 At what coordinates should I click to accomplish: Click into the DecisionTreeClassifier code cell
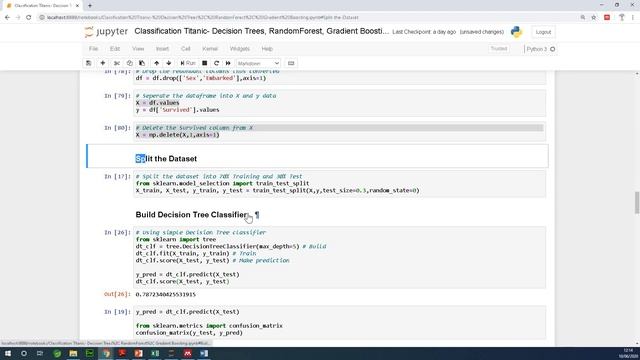pyautogui.click(x=340, y=257)
